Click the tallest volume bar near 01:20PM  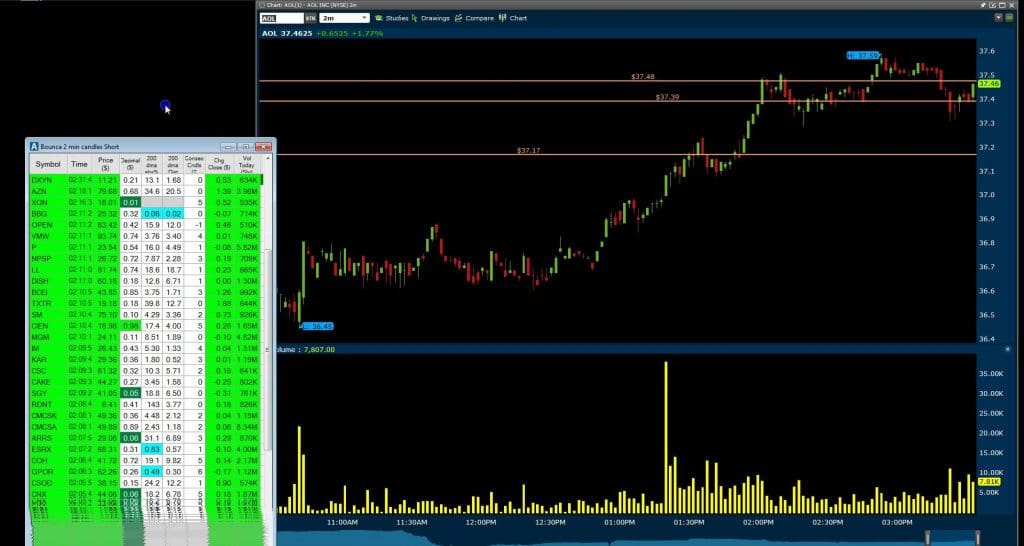[x=666, y=438]
